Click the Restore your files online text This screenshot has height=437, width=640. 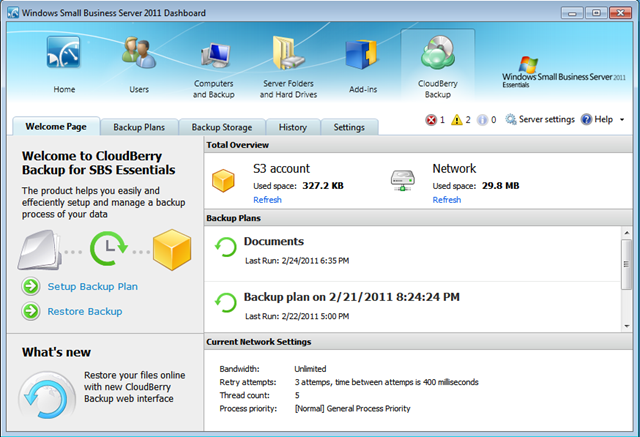tap(135, 387)
